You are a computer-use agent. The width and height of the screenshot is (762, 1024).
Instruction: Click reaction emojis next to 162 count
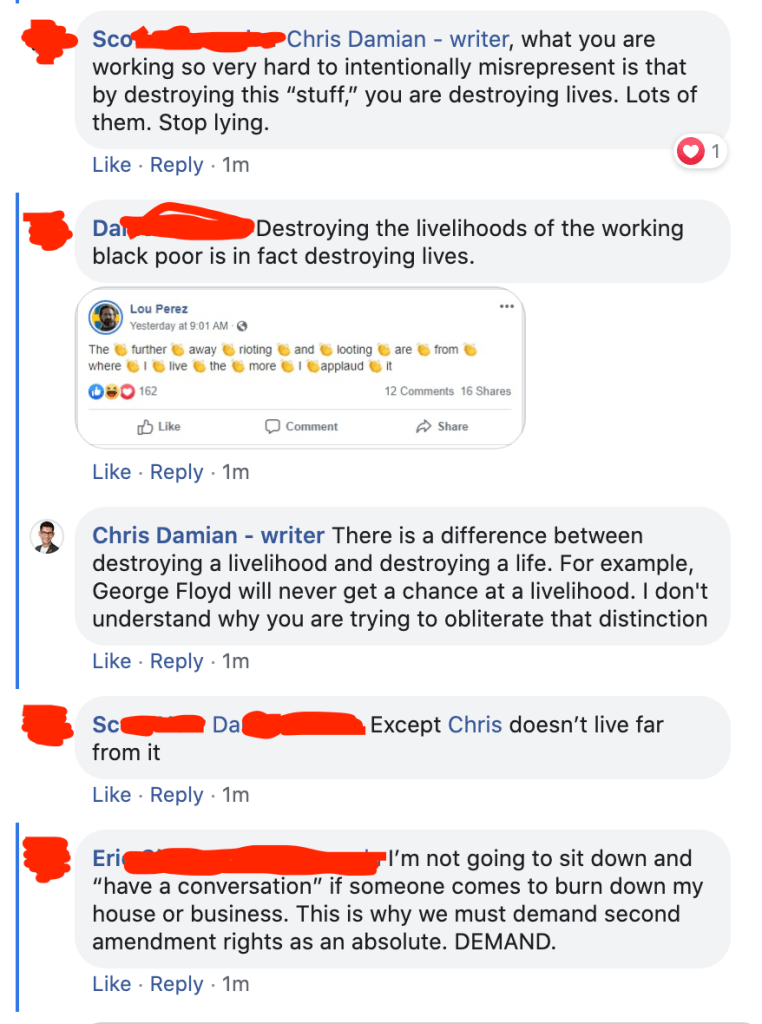click(x=112, y=391)
